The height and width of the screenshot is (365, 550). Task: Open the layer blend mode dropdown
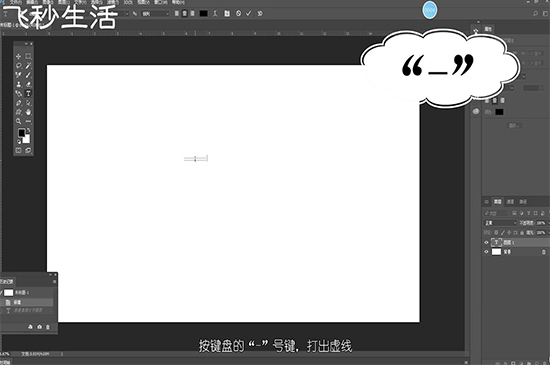(501, 223)
